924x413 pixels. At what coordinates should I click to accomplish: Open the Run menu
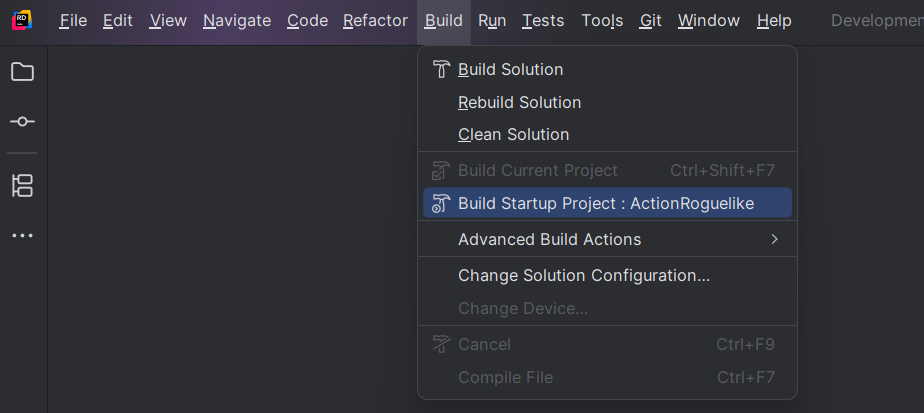[x=492, y=20]
